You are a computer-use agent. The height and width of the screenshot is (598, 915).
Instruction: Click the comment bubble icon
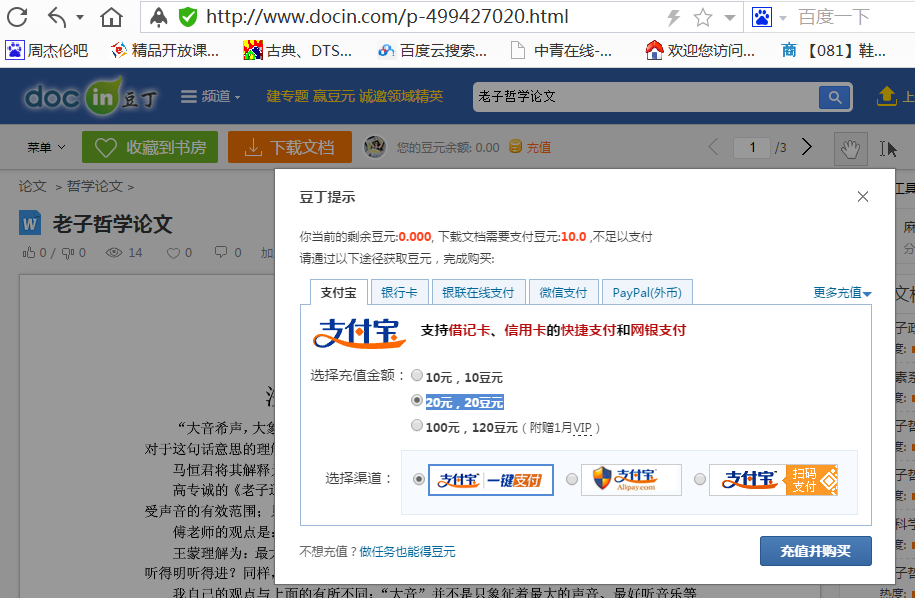pos(221,252)
